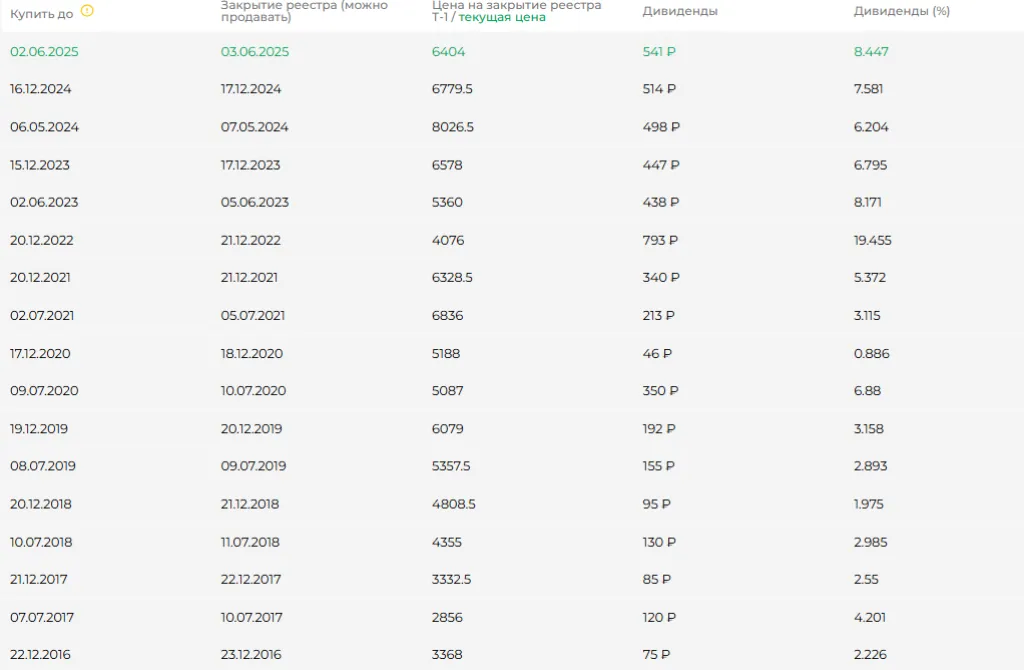Click the 8.447 dividend yield value
The width and height of the screenshot is (1024, 670).
[x=871, y=52]
